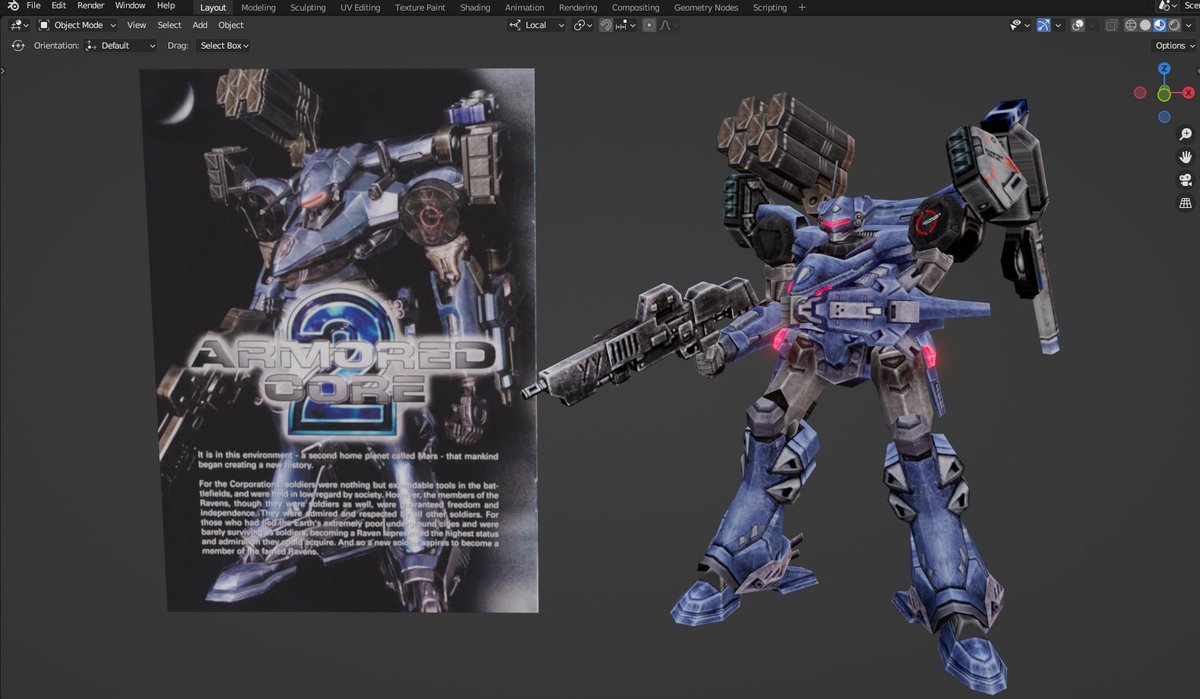Open the Edit menu
Screen dimensions: 1200x699
59,6
